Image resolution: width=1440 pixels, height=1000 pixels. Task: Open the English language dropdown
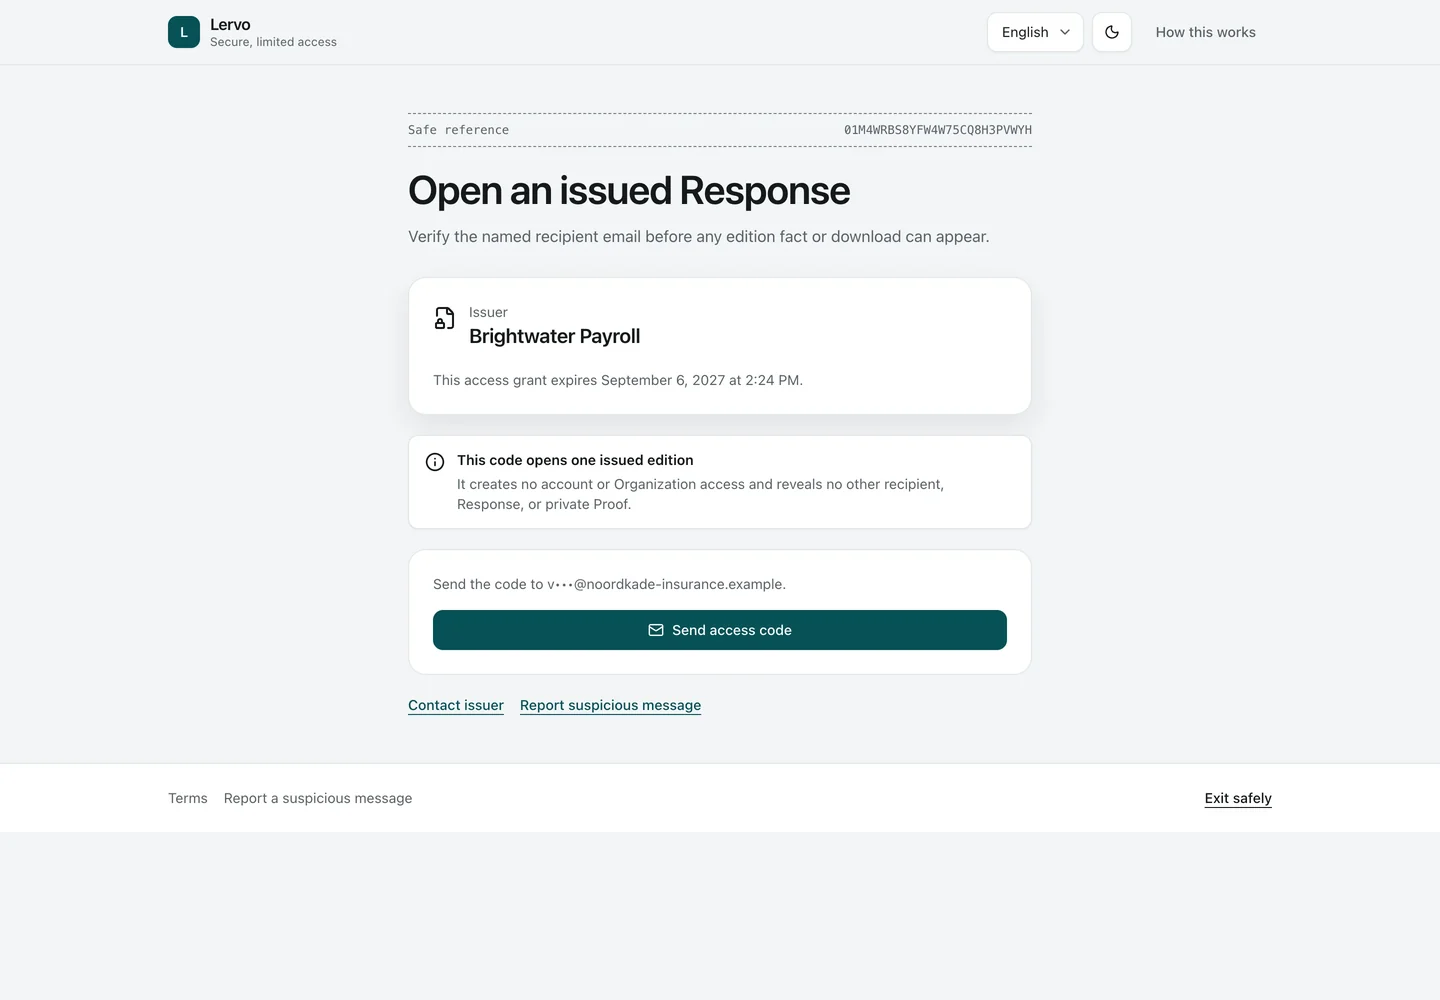(1035, 32)
